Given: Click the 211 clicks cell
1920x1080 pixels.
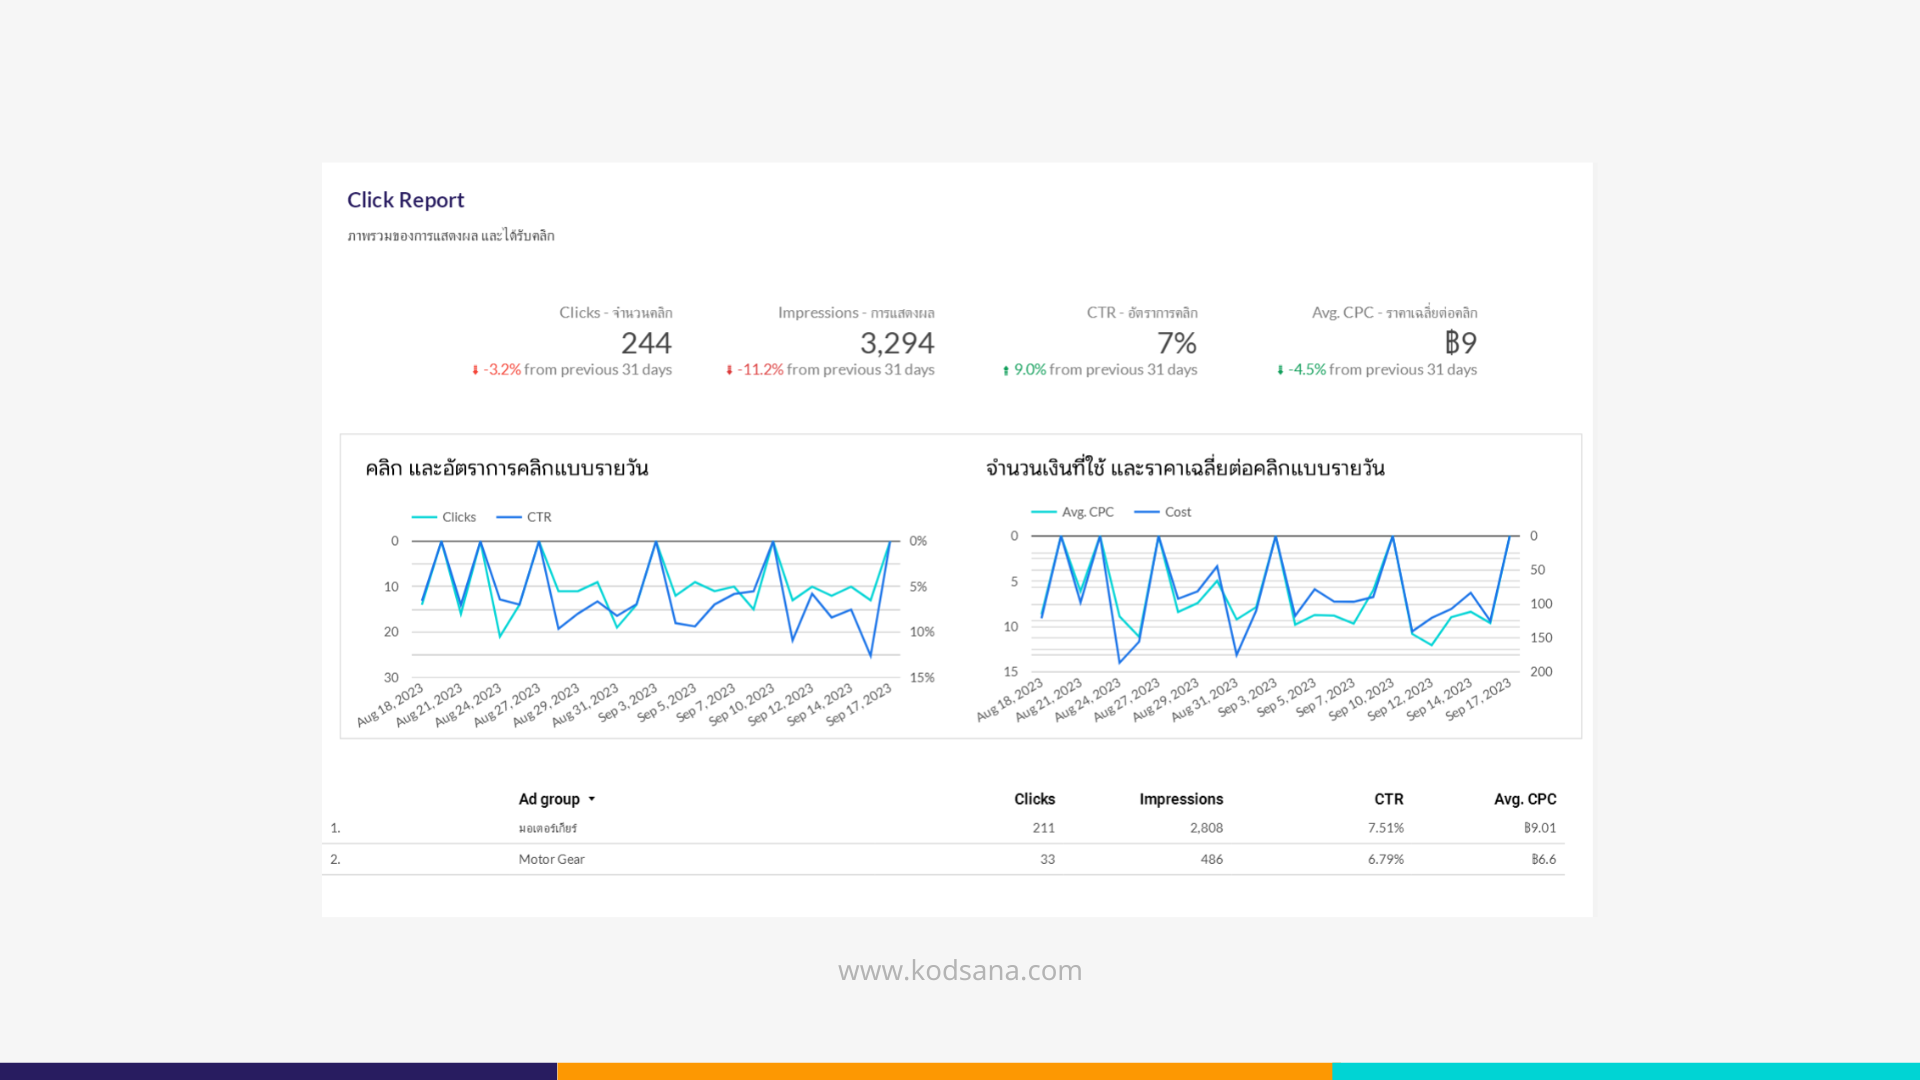Looking at the screenshot, I should coord(1044,828).
